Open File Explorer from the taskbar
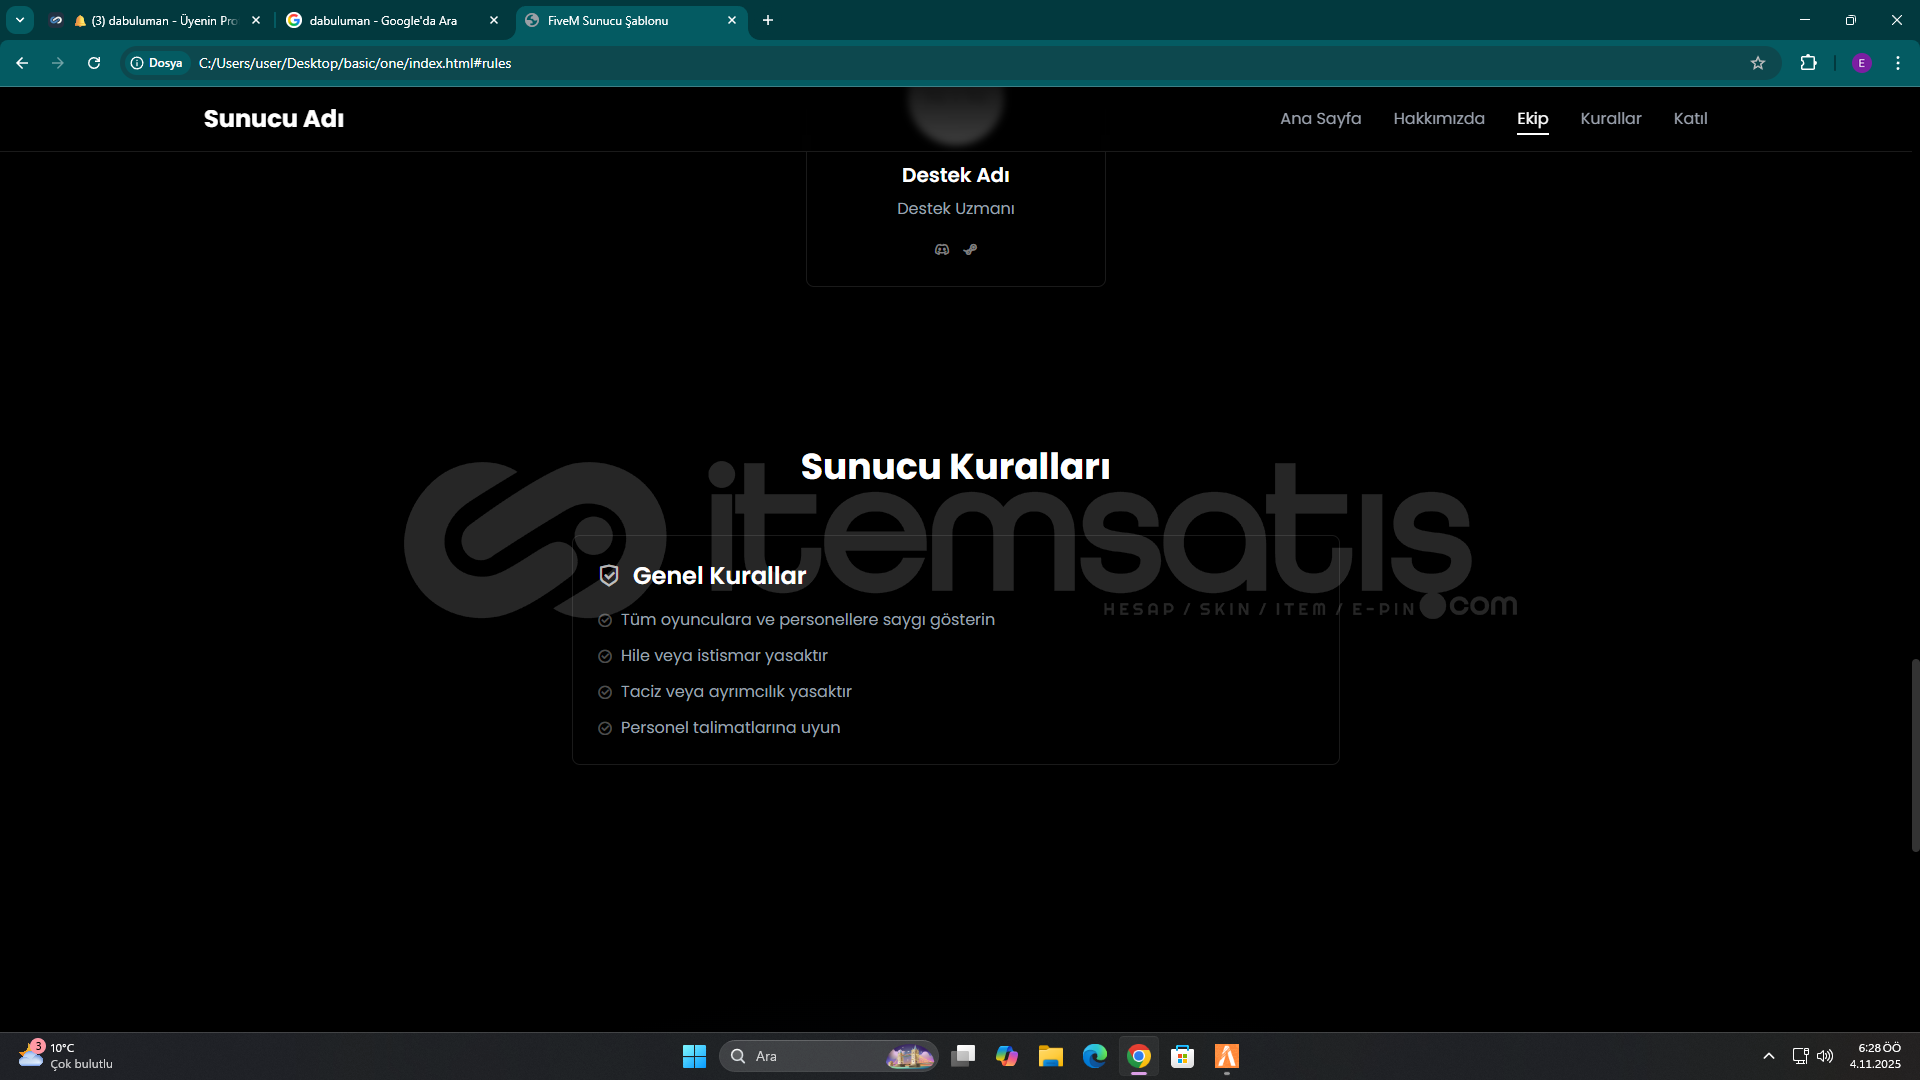The height and width of the screenshot is (1080, 1920). (1050, 1056)
